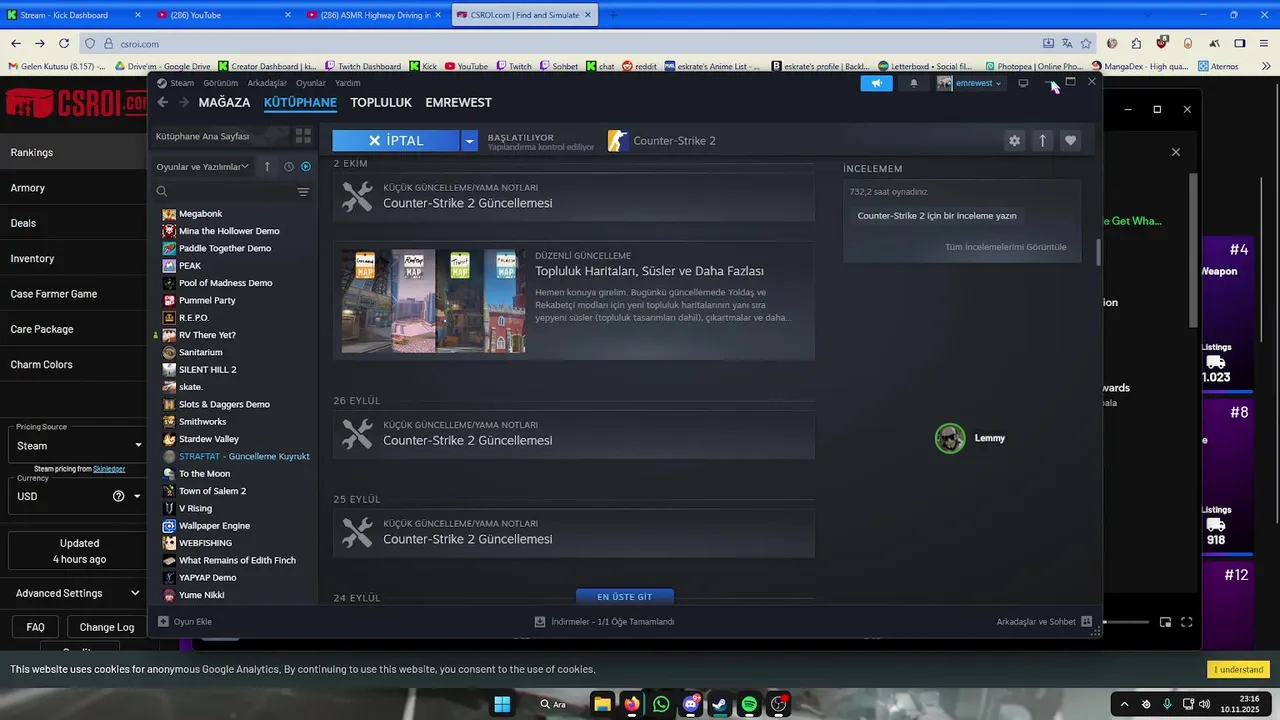
Task: Switch Steam to Big Picture mode
Action: click(1023, 83)
